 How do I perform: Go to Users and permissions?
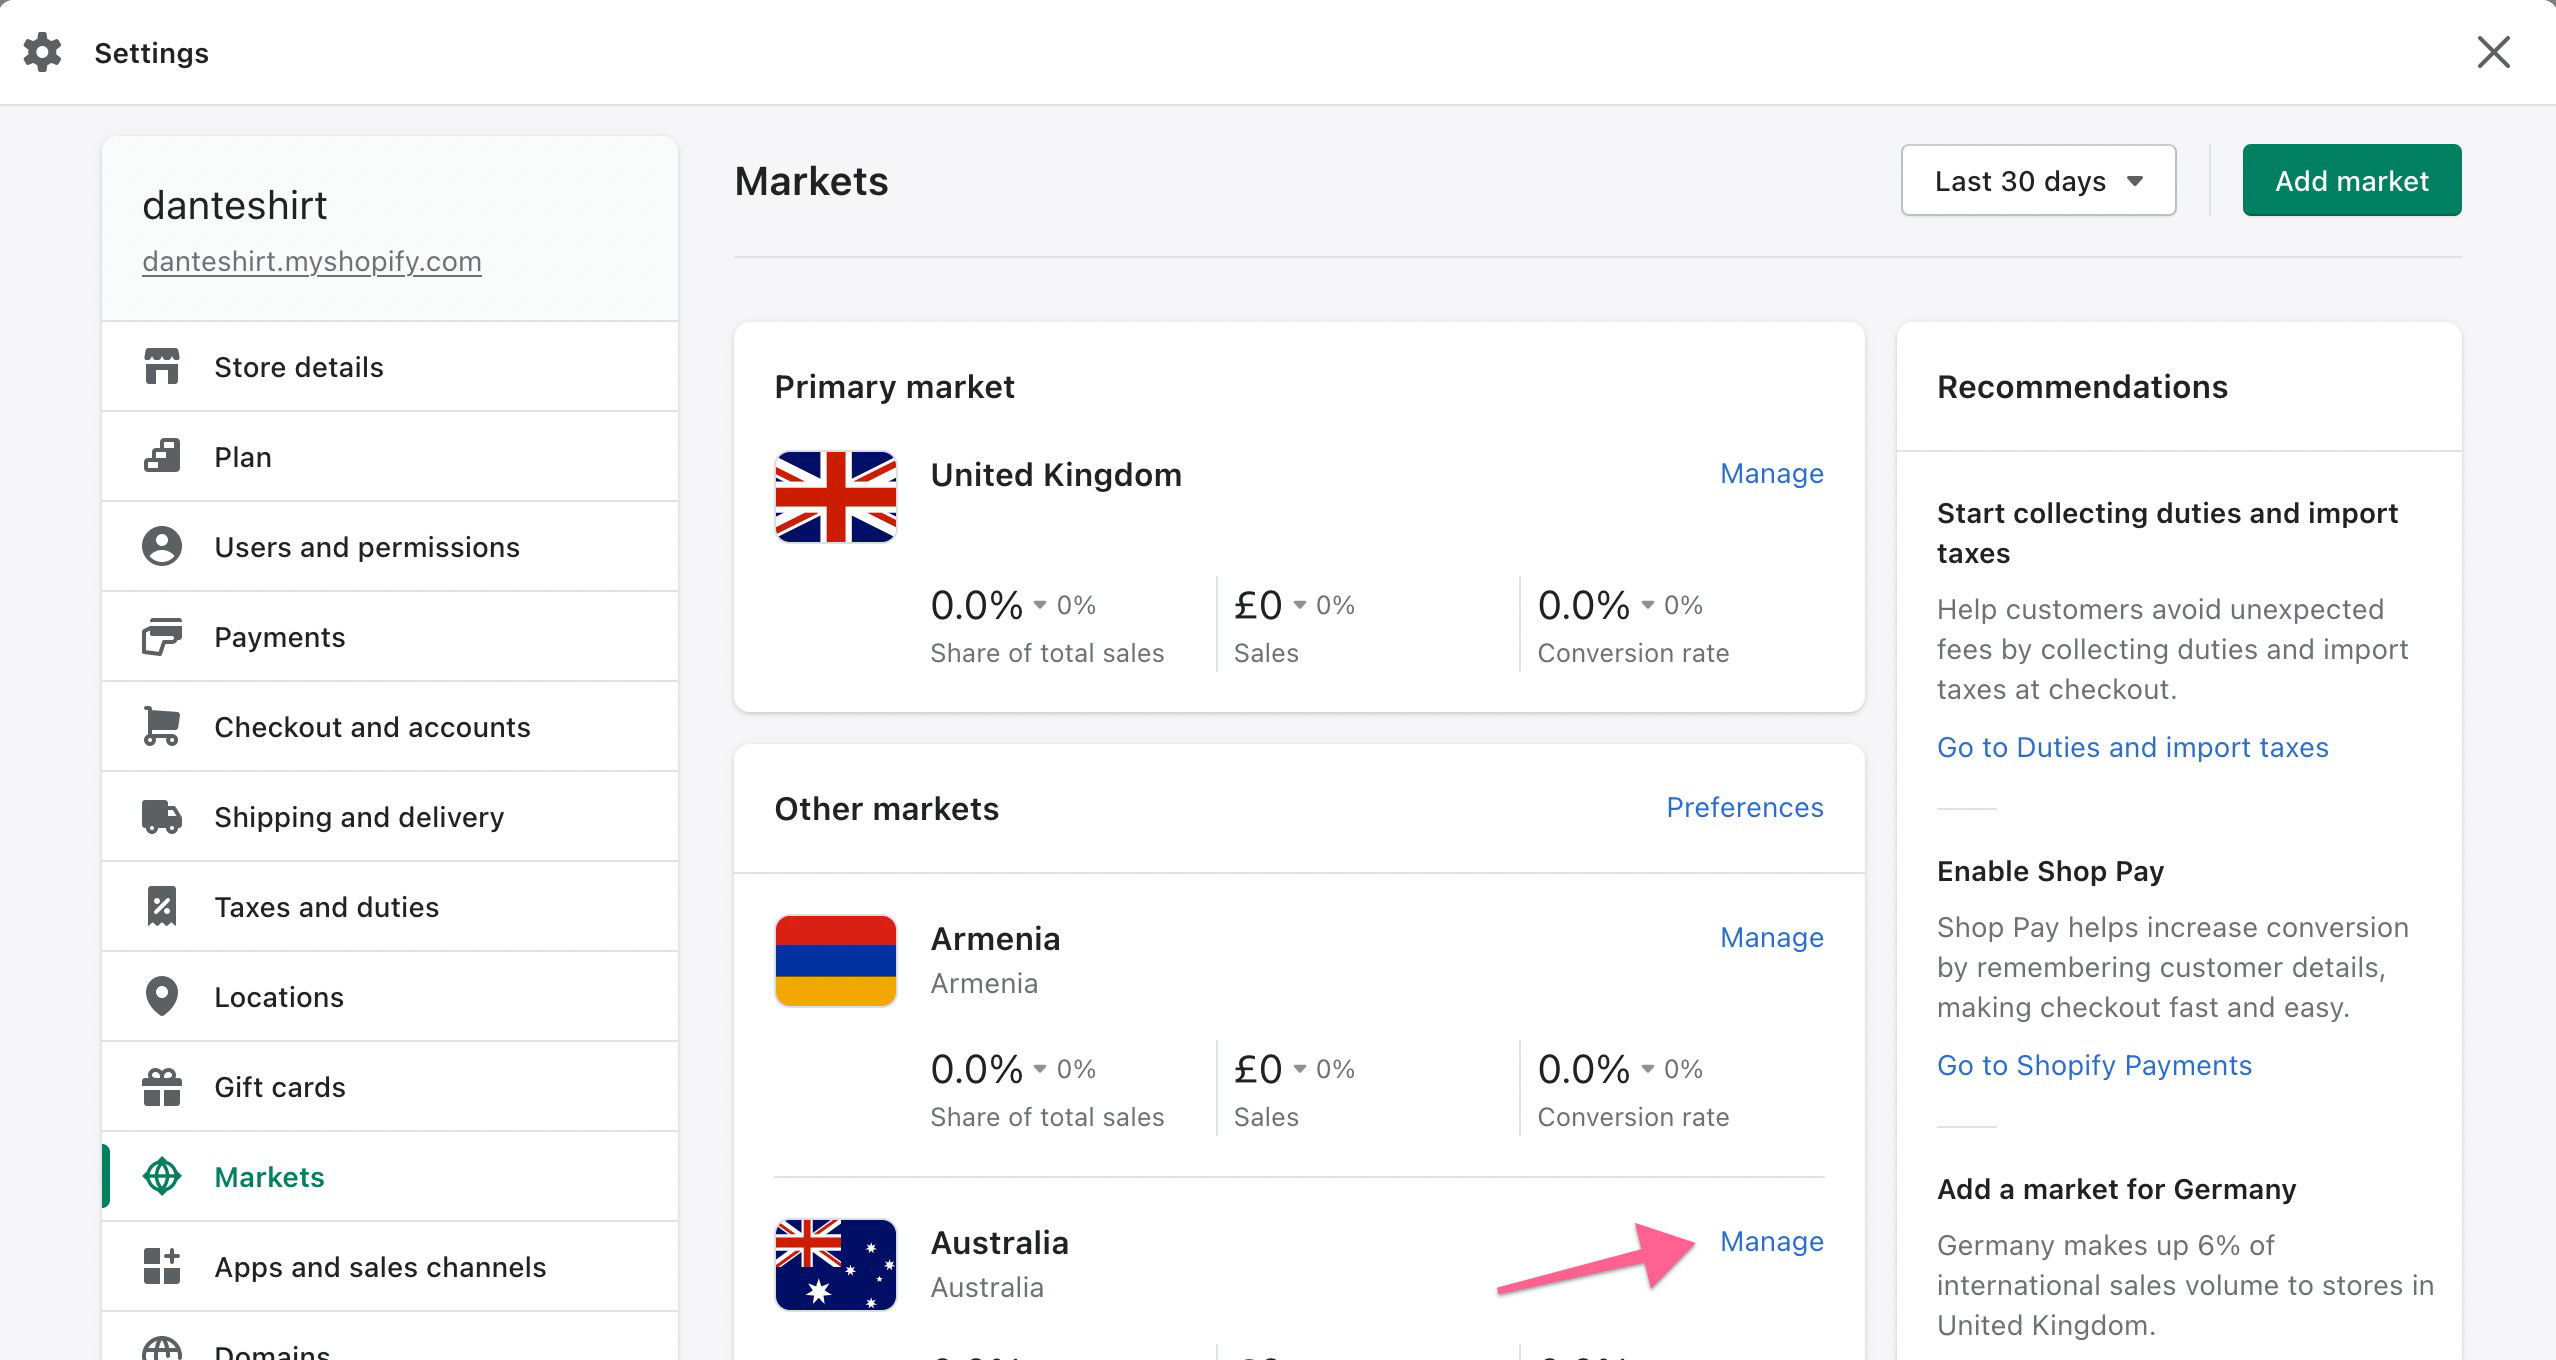tap(390, 546)
